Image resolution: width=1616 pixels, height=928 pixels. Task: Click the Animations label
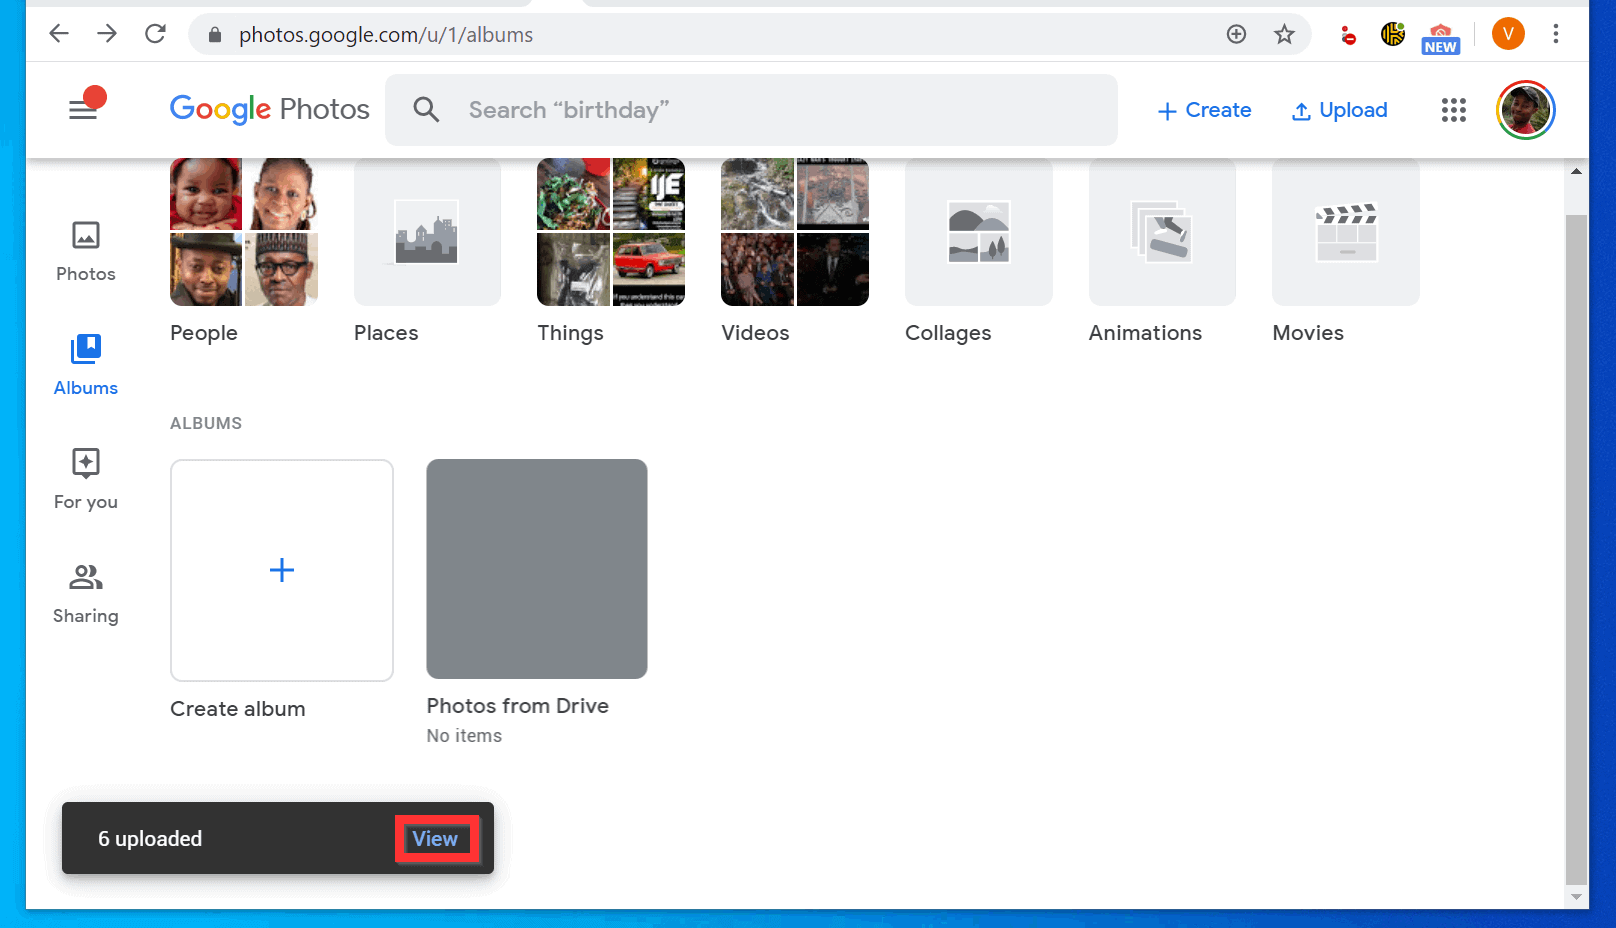[x=1145, y=333]
